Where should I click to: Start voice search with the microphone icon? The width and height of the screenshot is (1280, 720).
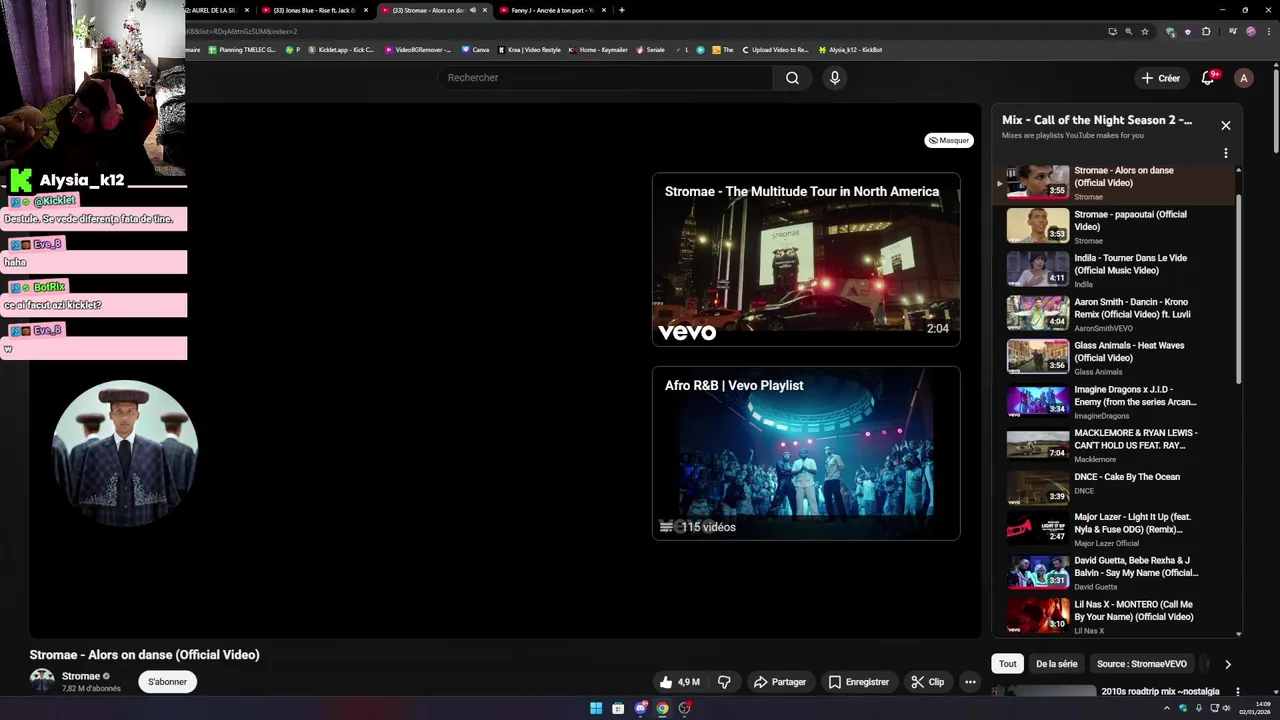[x=835, y=78]
